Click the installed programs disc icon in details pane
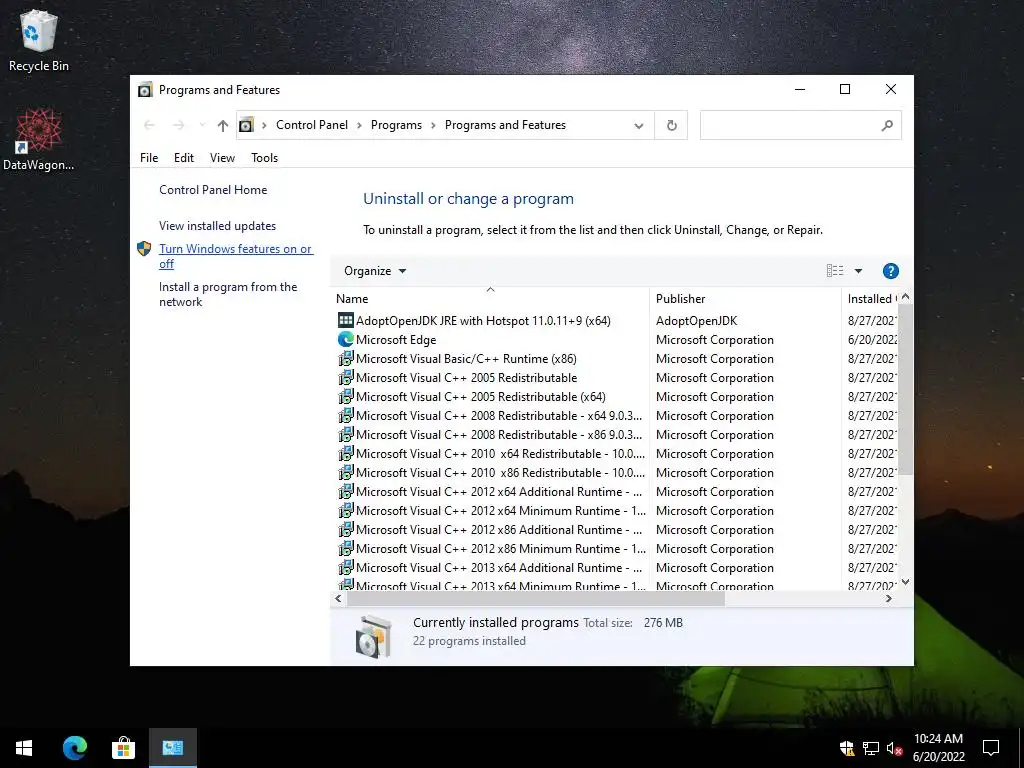 click(374, 635)
